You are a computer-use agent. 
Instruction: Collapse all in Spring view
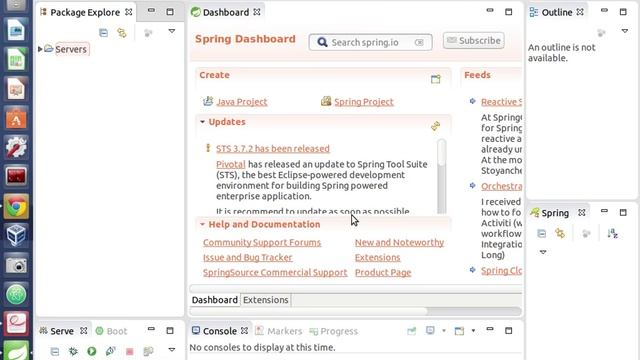[x=542, y=233]
